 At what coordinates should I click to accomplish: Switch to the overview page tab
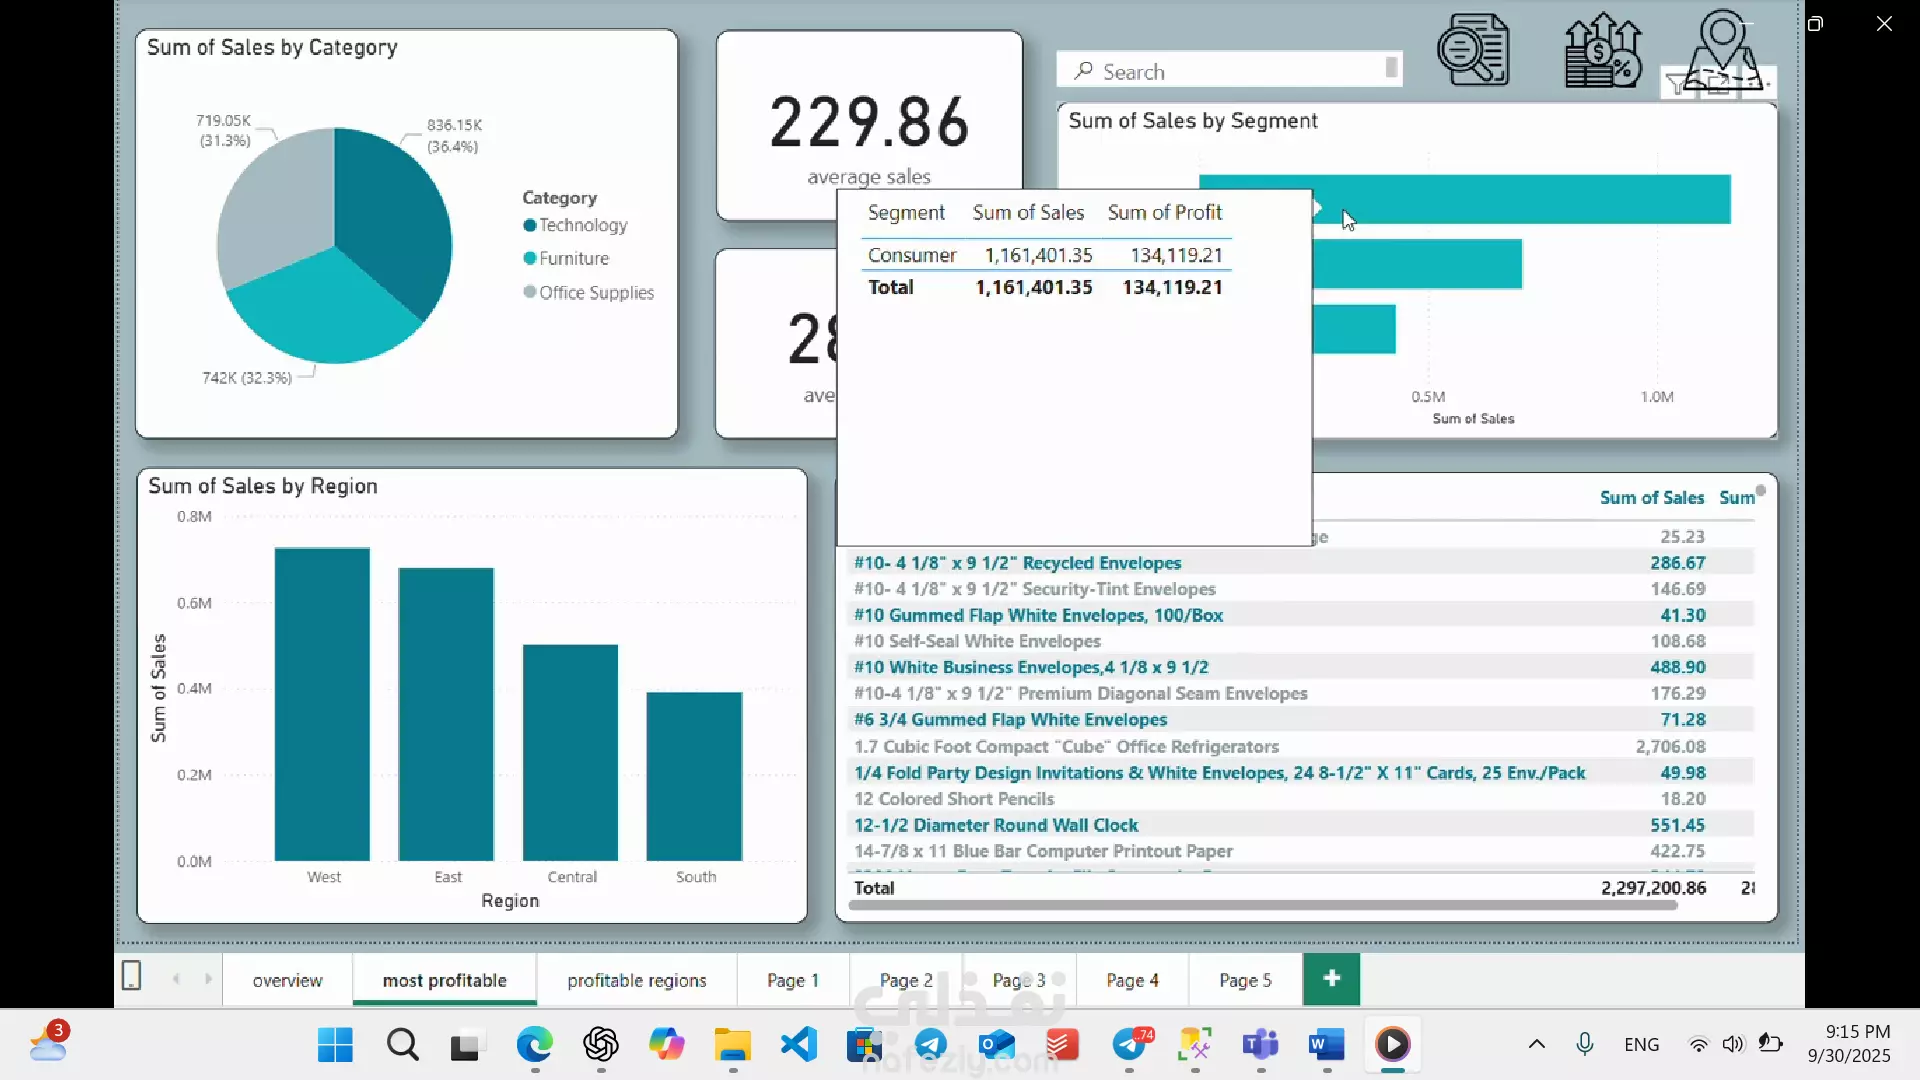(x=287, y=980)
